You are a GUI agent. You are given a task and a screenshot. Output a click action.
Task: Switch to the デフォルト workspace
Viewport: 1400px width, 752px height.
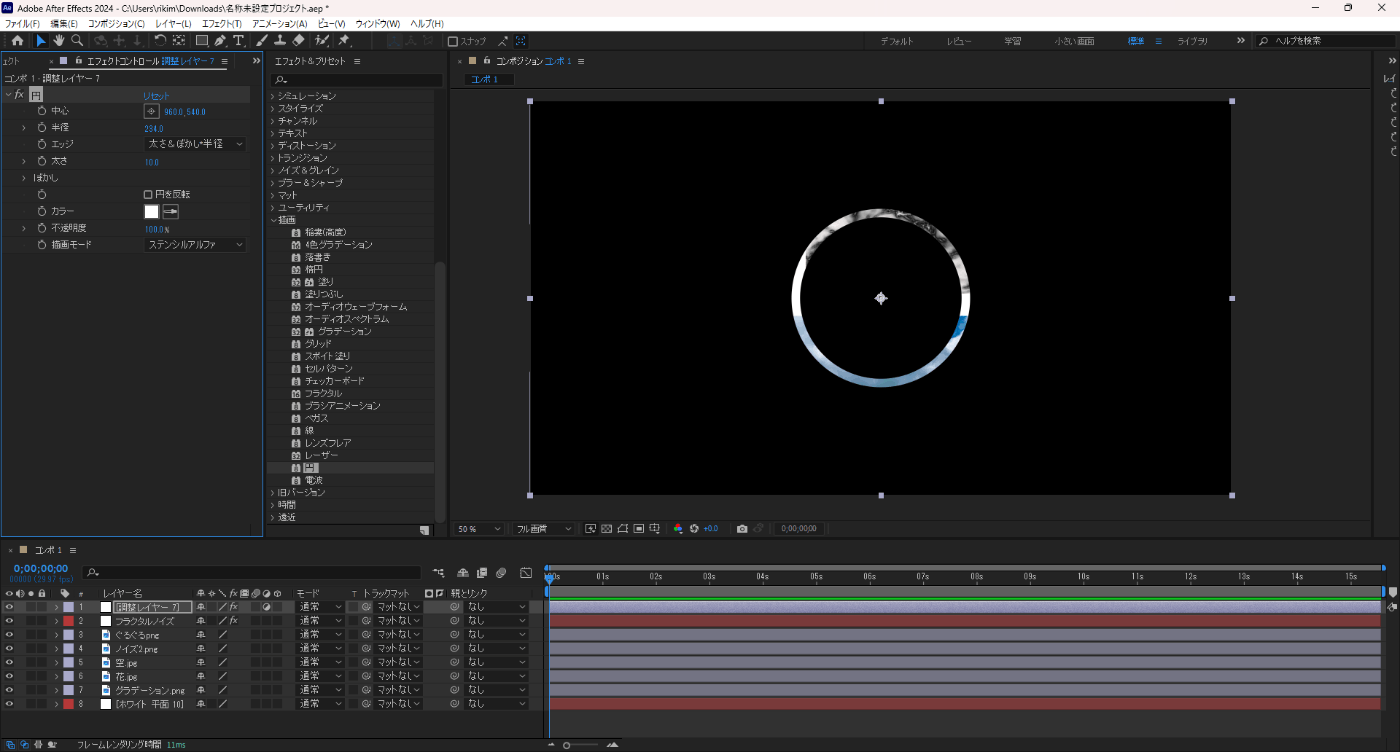point(897,41)
